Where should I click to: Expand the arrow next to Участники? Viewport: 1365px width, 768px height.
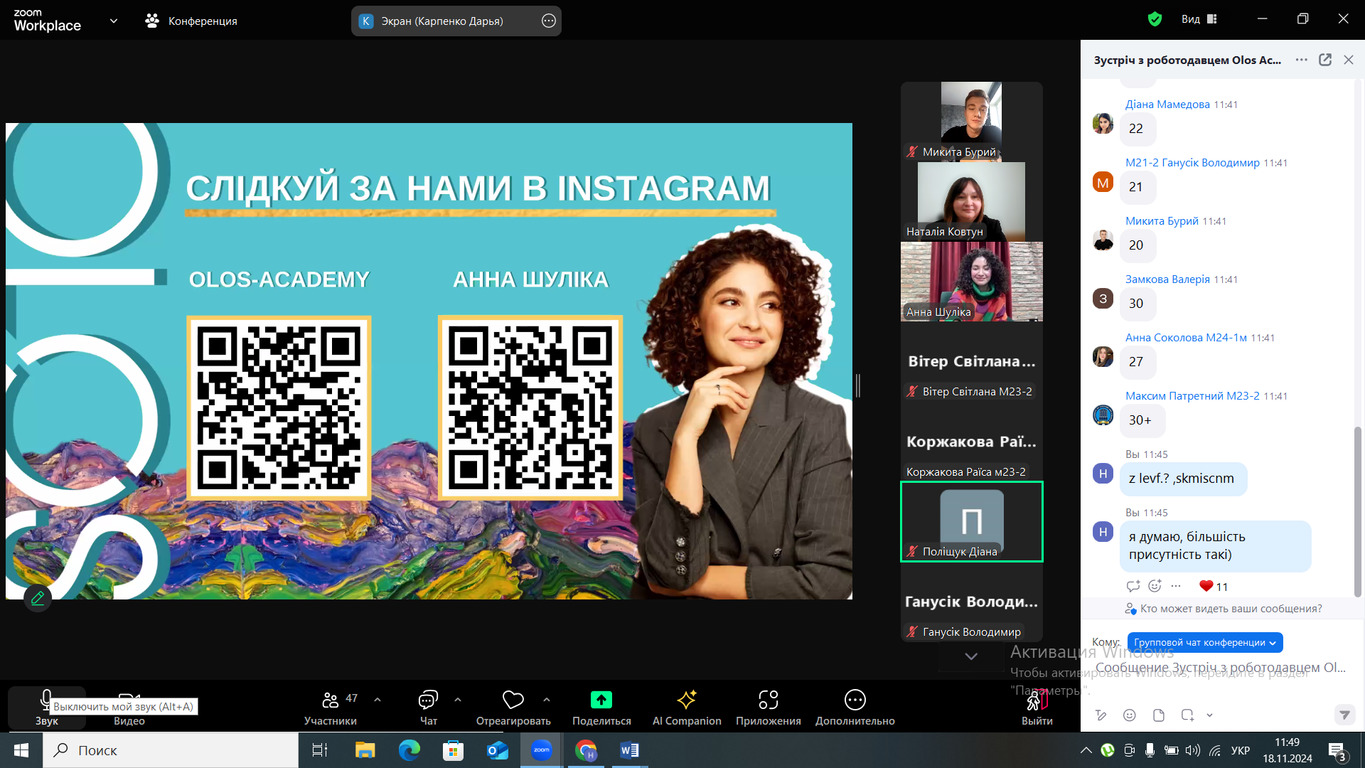click(378, 699)
